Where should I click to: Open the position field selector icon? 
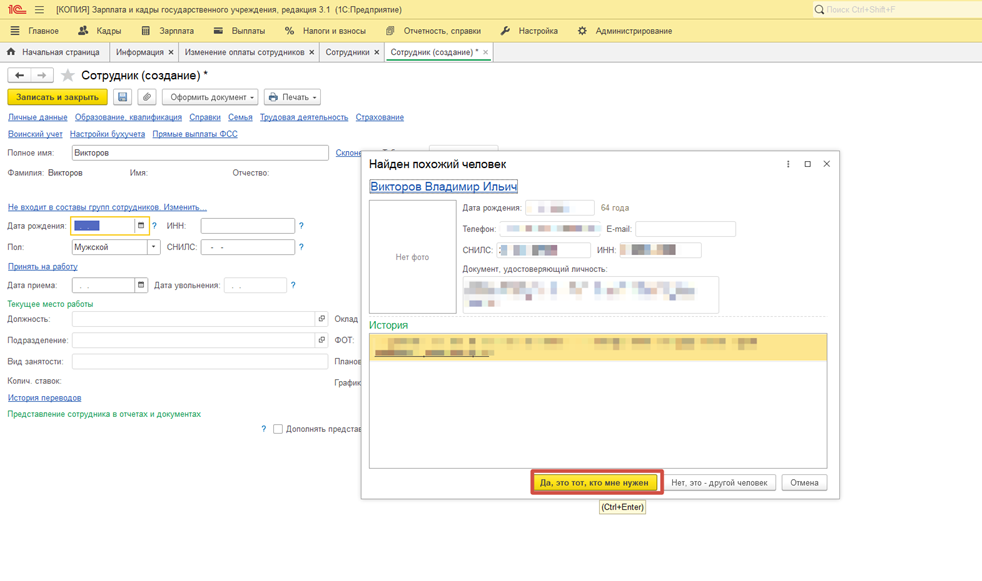tap(322, 319)
